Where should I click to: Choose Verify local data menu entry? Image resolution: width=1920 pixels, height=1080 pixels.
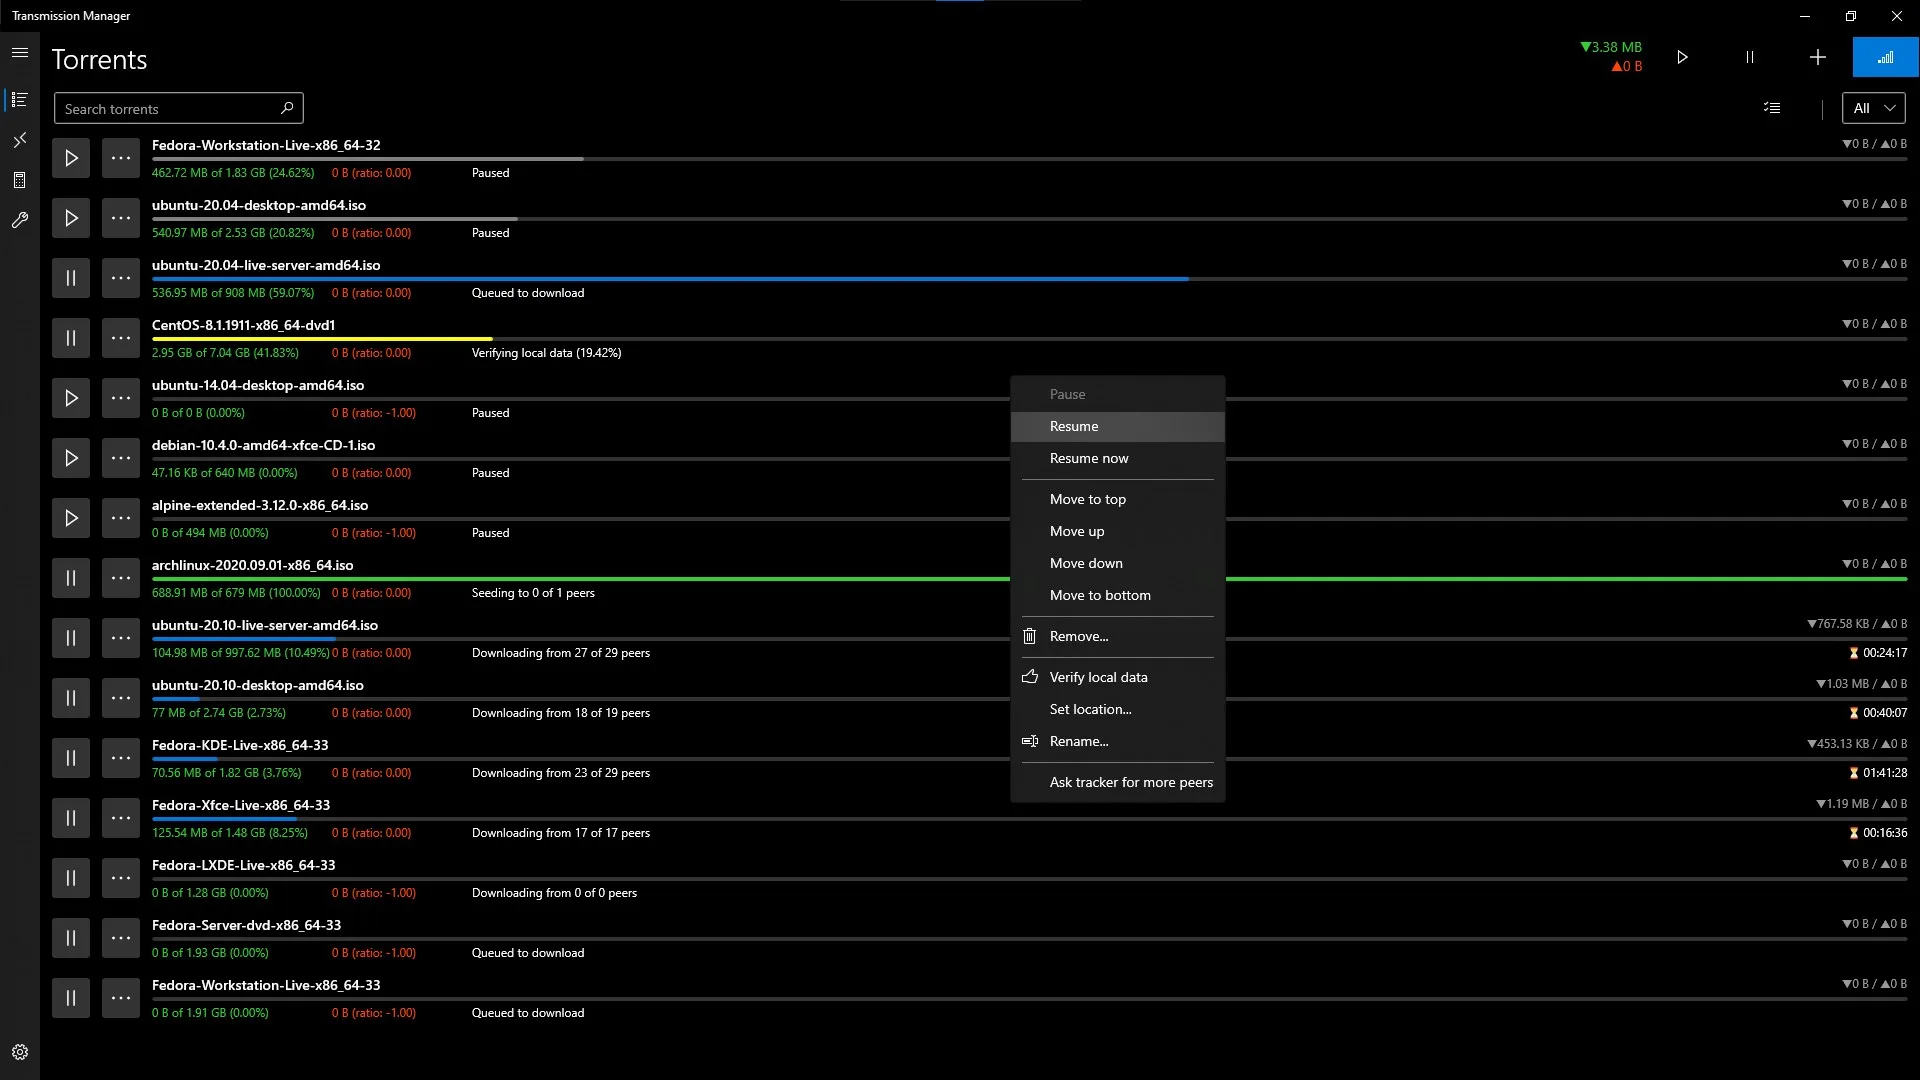1117,677
